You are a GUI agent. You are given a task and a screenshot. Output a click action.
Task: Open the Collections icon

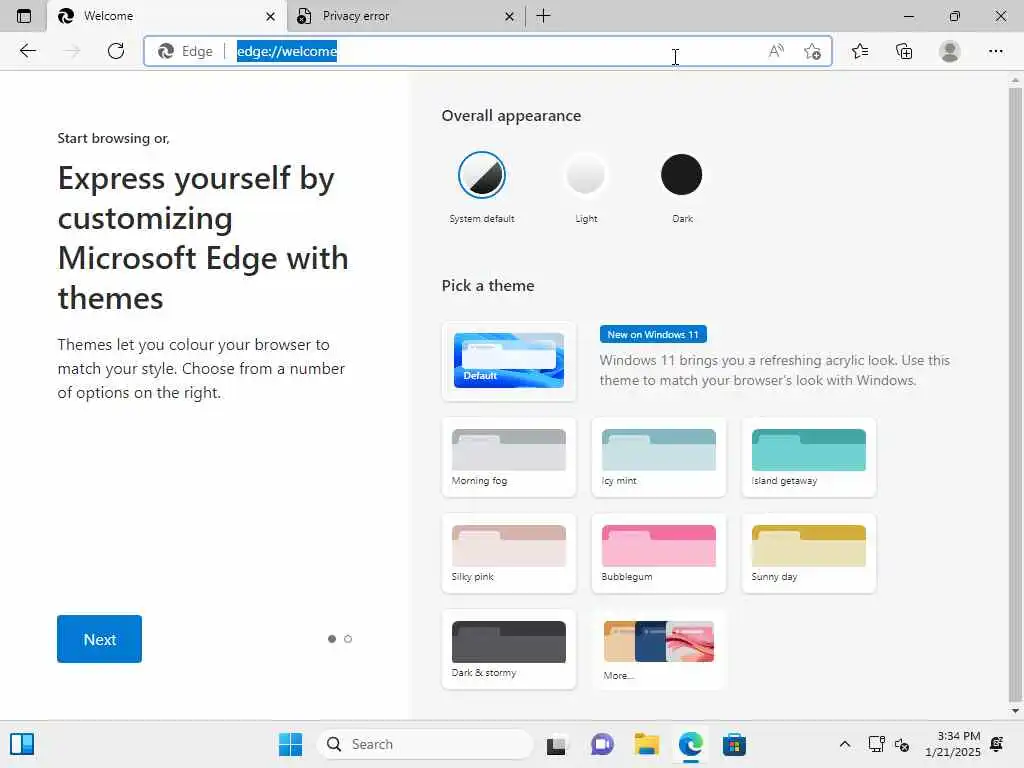pos(904,51)
